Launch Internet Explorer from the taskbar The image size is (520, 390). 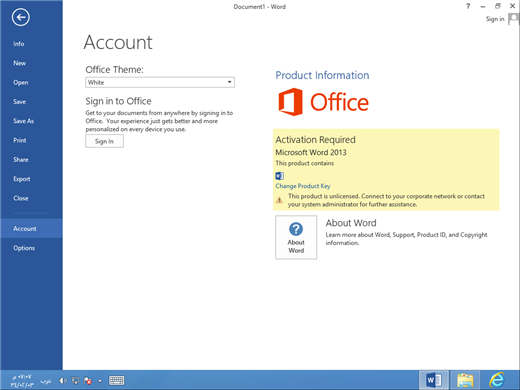(x=497, y=380)
